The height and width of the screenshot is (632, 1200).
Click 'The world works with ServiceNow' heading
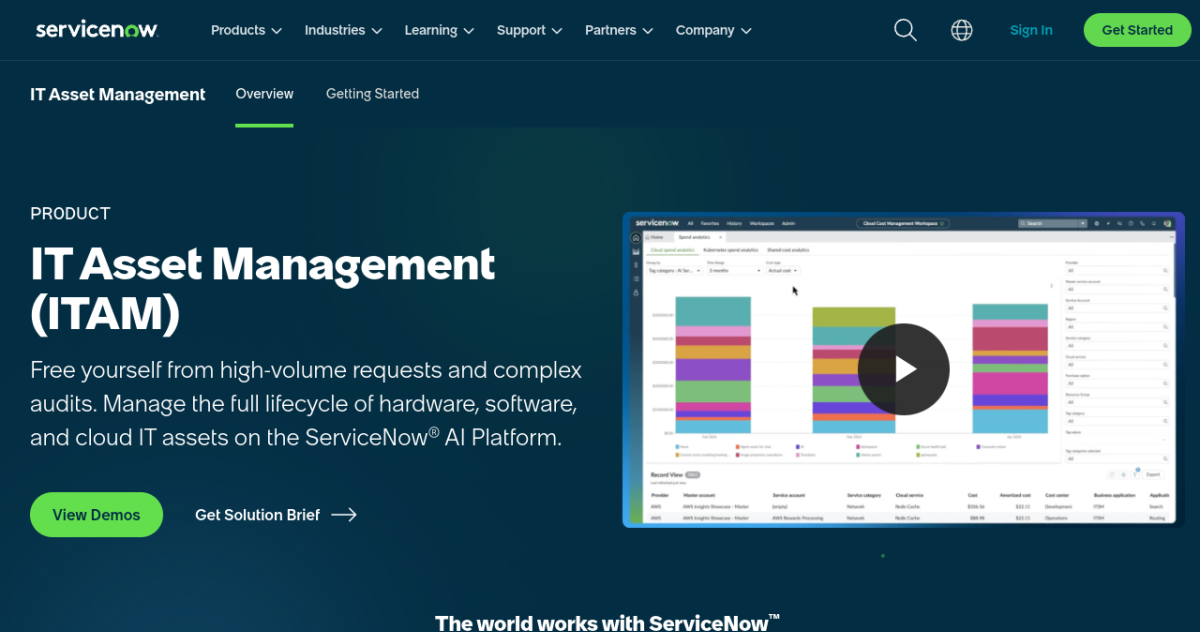(607, 622)
